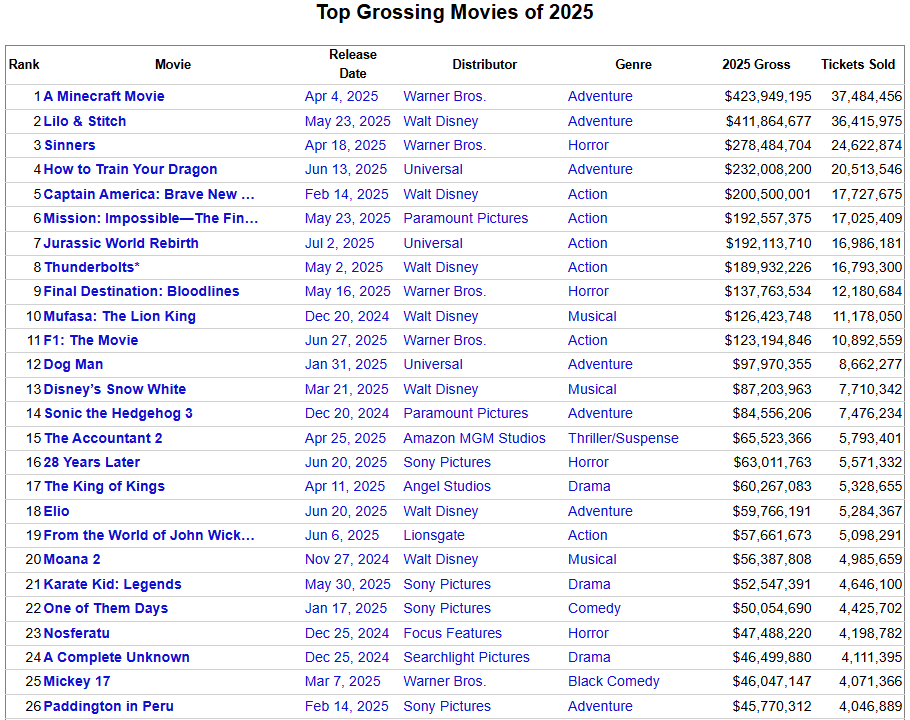
Task: Open Angel Studios distributor link
Action: coord(447,486)
